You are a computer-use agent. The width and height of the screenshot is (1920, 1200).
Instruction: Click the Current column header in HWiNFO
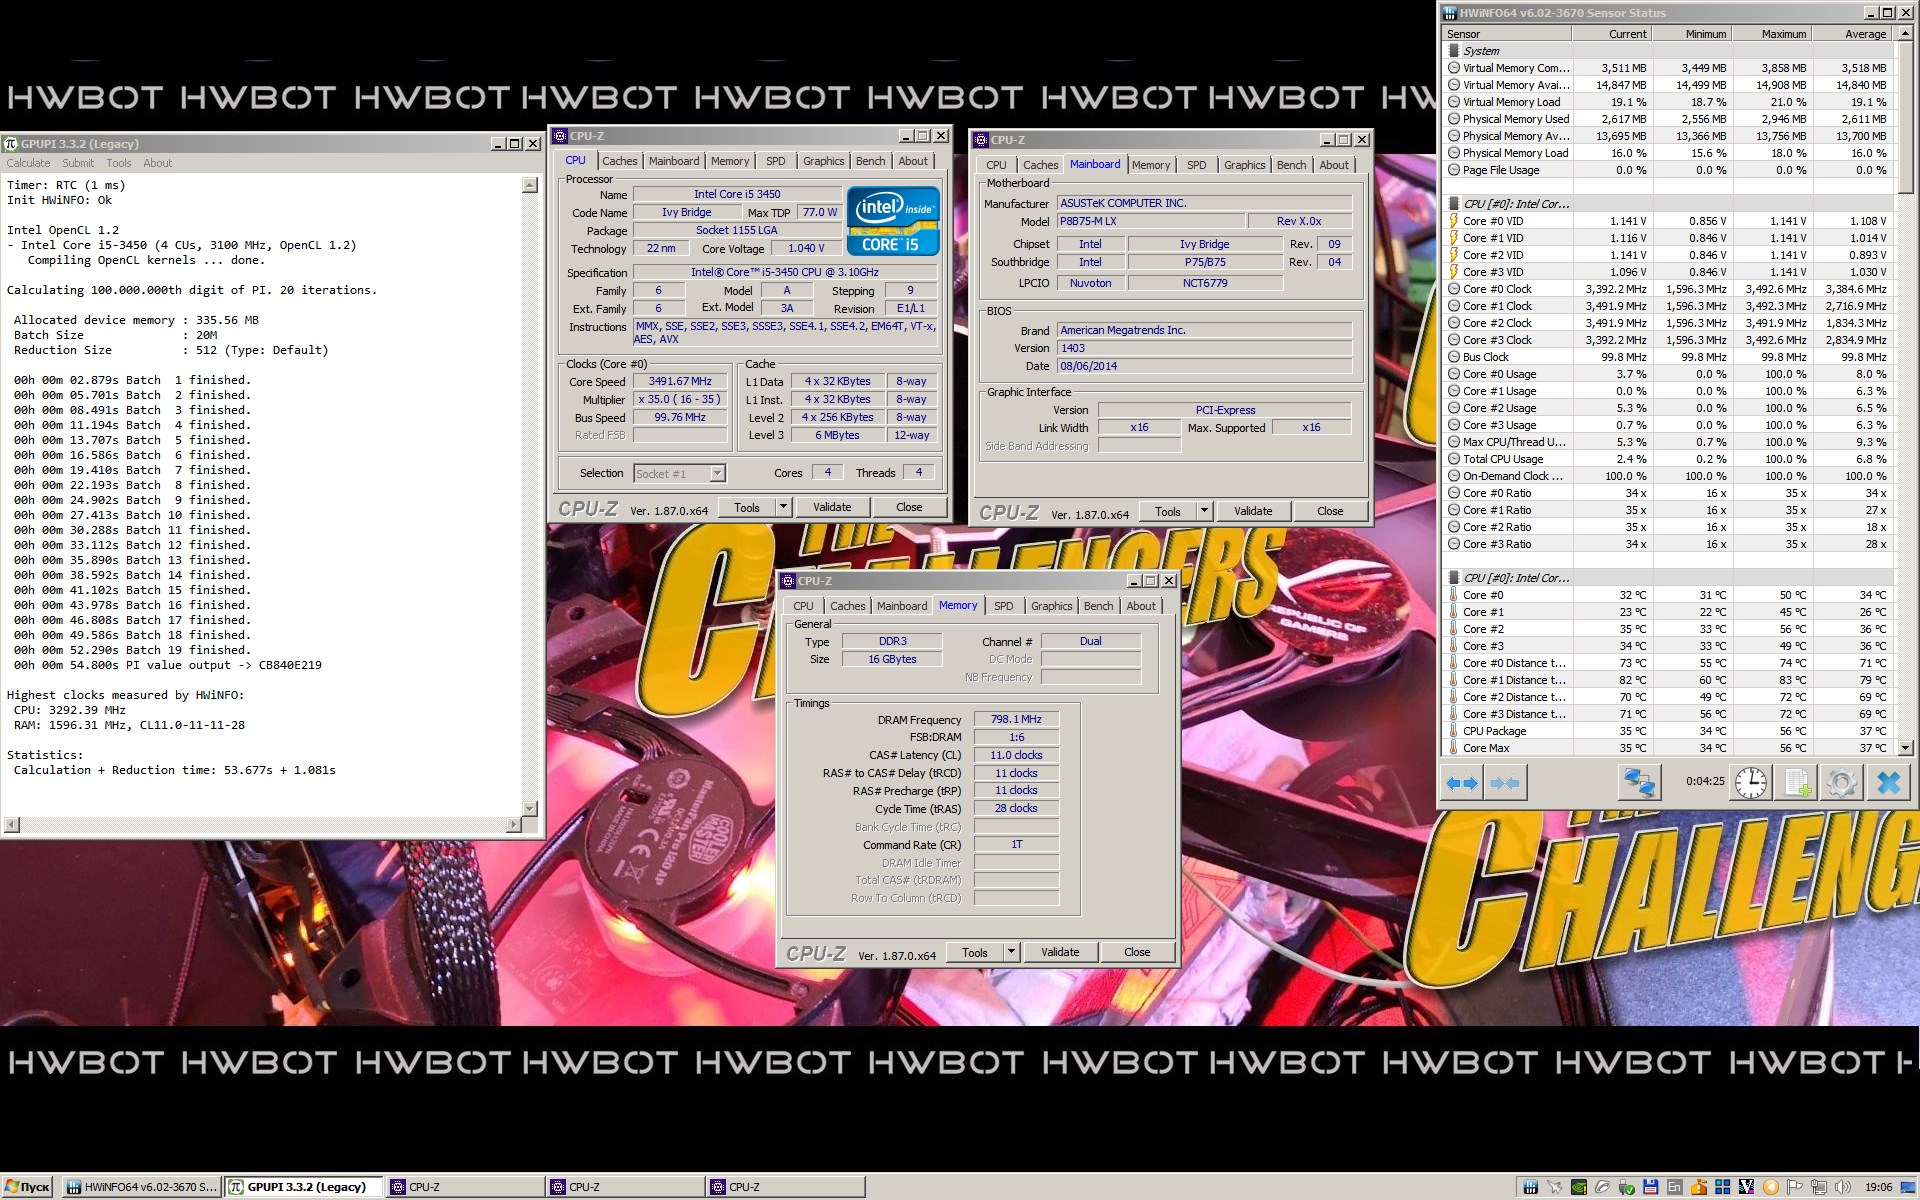(x=1611, y=34)
